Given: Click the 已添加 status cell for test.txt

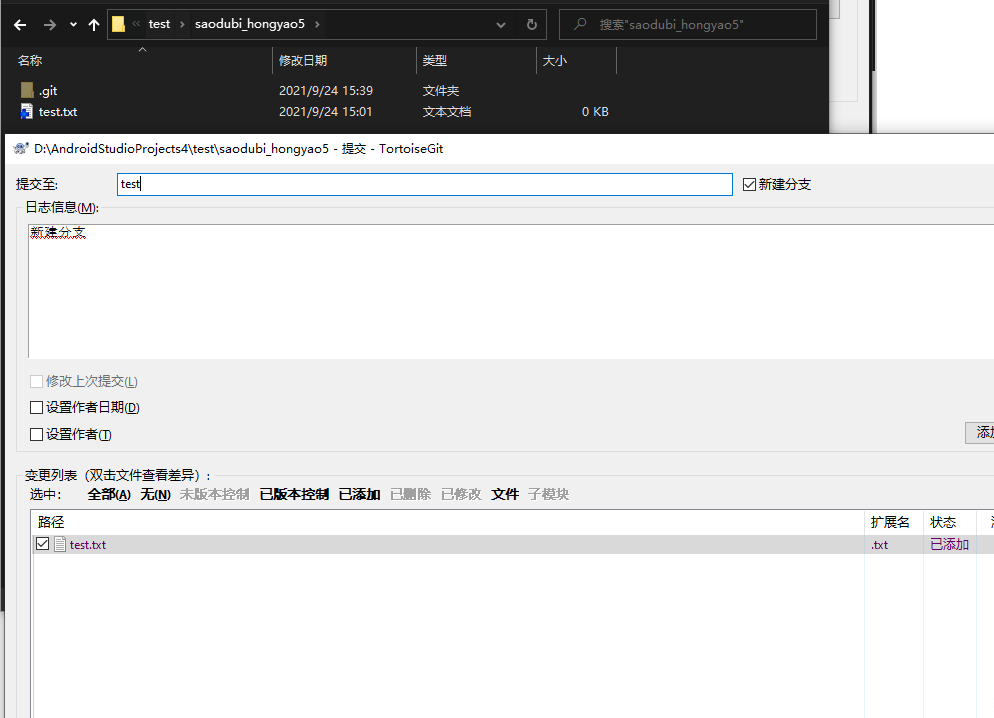Looking at the screenshot, I should (950, 544).
